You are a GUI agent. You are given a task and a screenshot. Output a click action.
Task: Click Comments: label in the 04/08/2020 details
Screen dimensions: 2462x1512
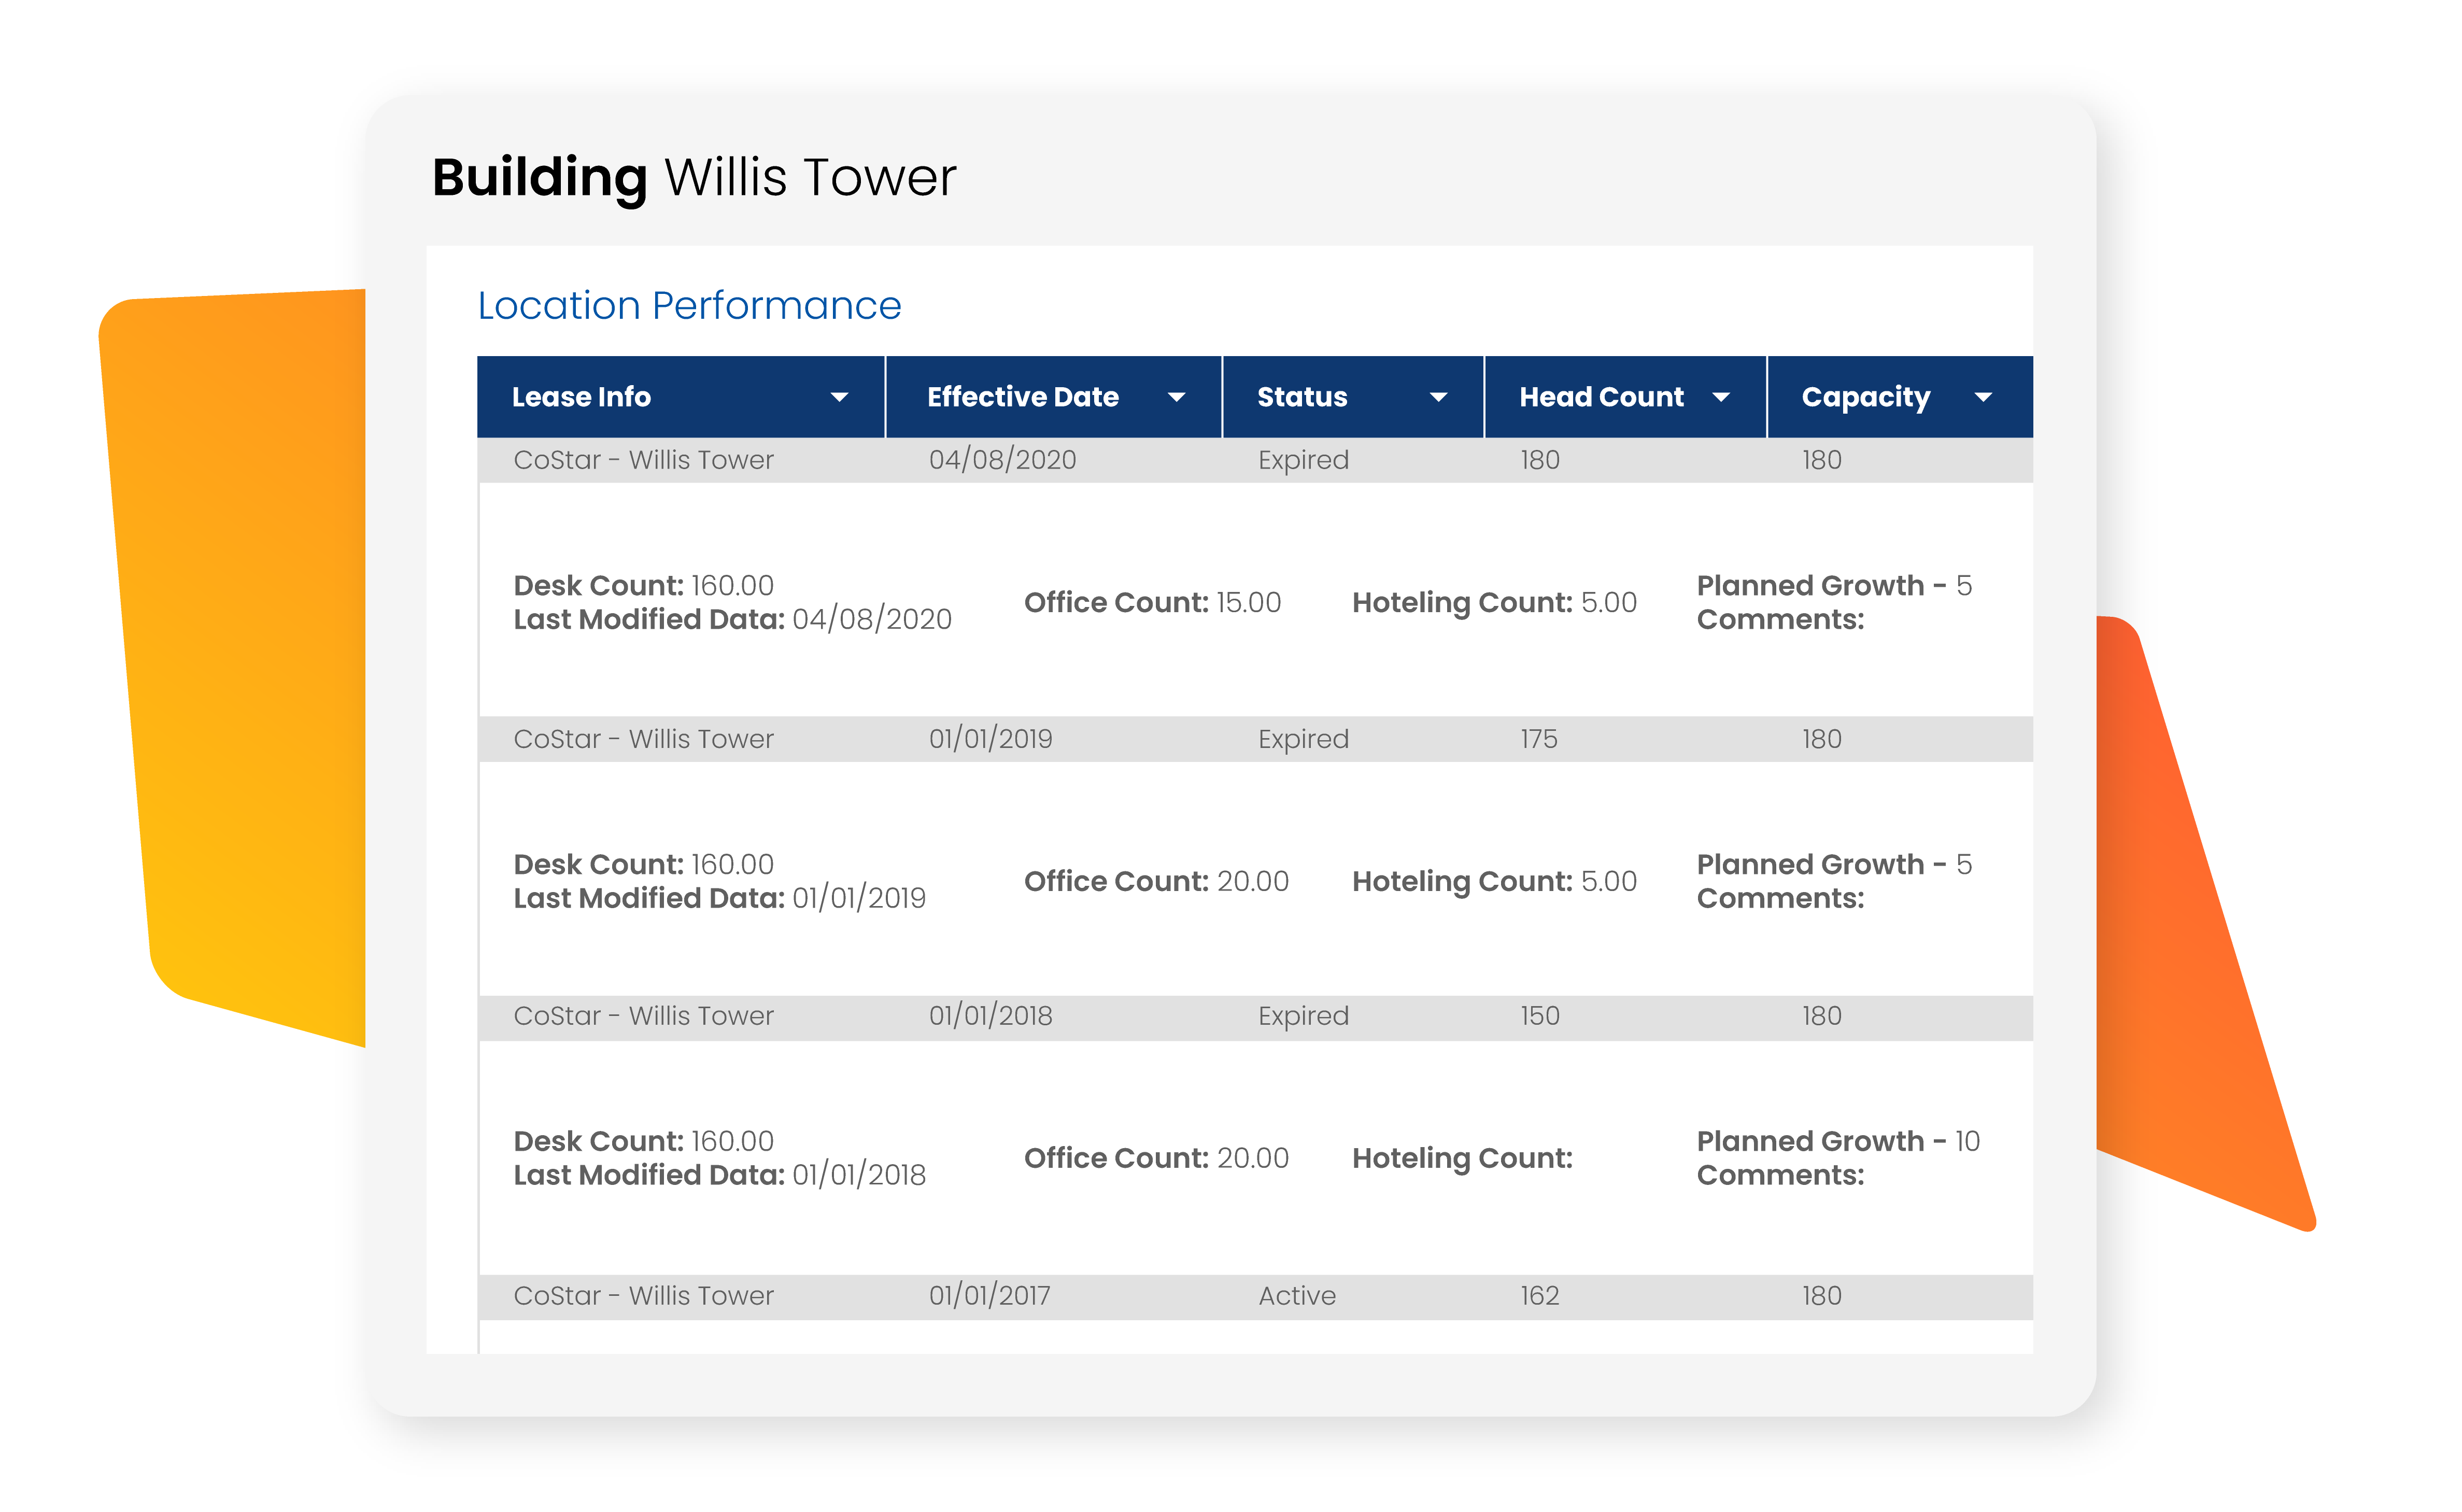(x=1780, y=620)
